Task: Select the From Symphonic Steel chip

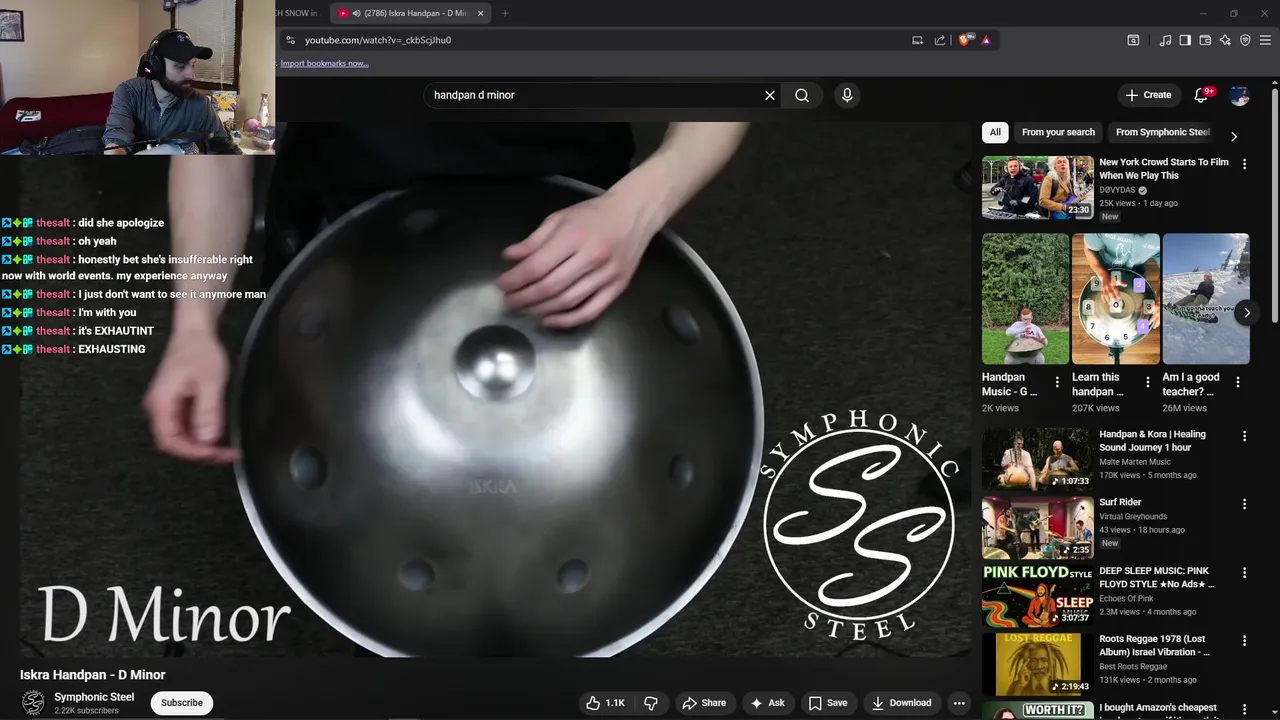Action: [x=1163, y=132]
